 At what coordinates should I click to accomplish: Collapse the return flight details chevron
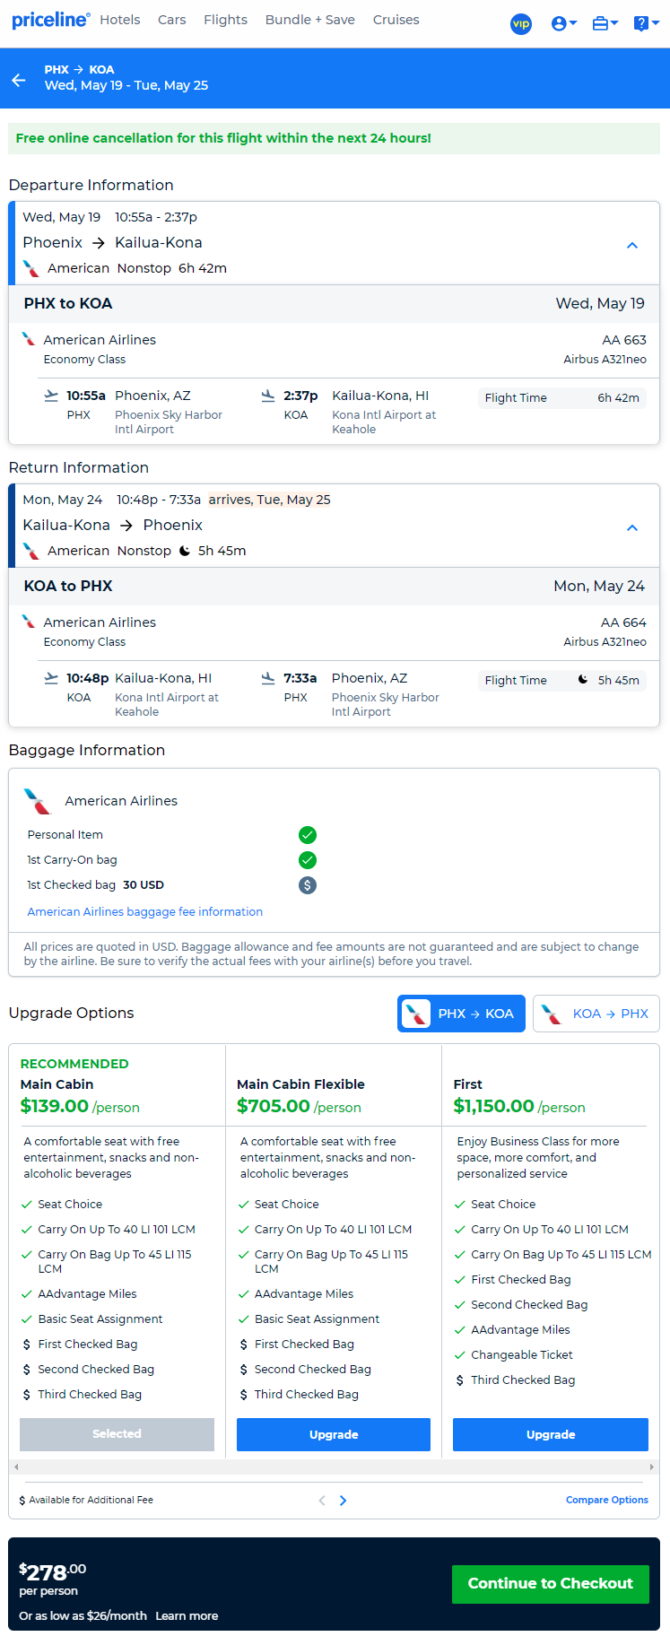[632, 528]
